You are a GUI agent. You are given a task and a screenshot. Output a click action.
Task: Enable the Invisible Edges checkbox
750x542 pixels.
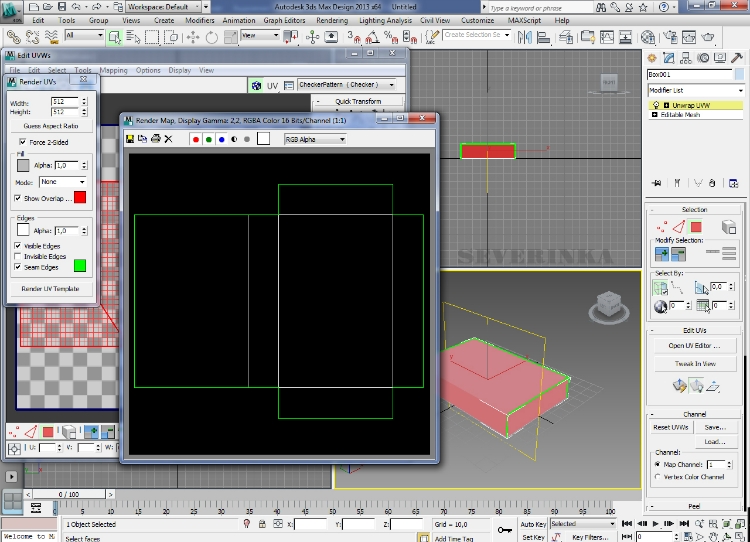click(x=18, y=256)
